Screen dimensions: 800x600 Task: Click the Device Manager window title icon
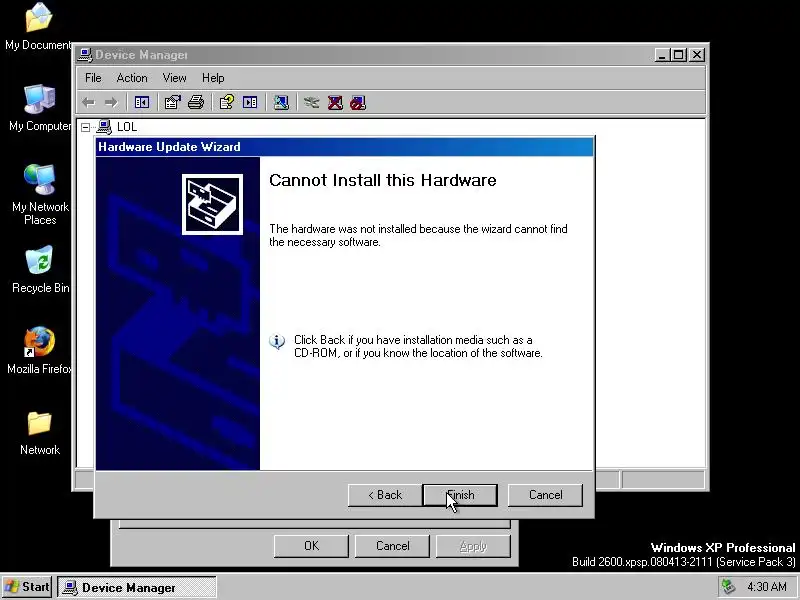point(85,55)
